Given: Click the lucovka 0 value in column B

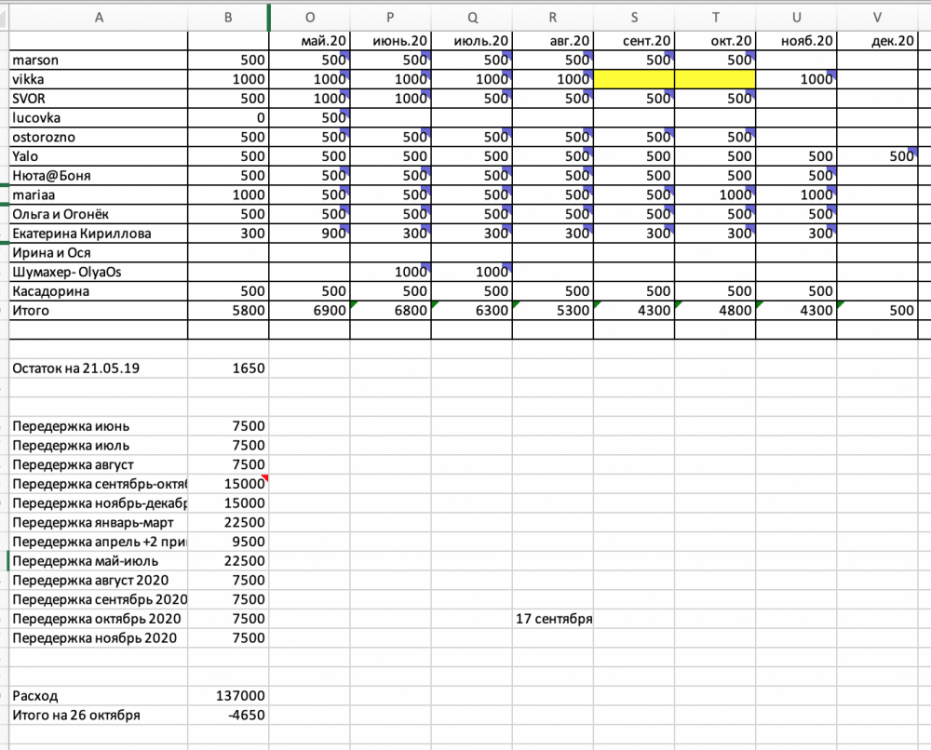Looking at the screenshot, I should point(229,118).
